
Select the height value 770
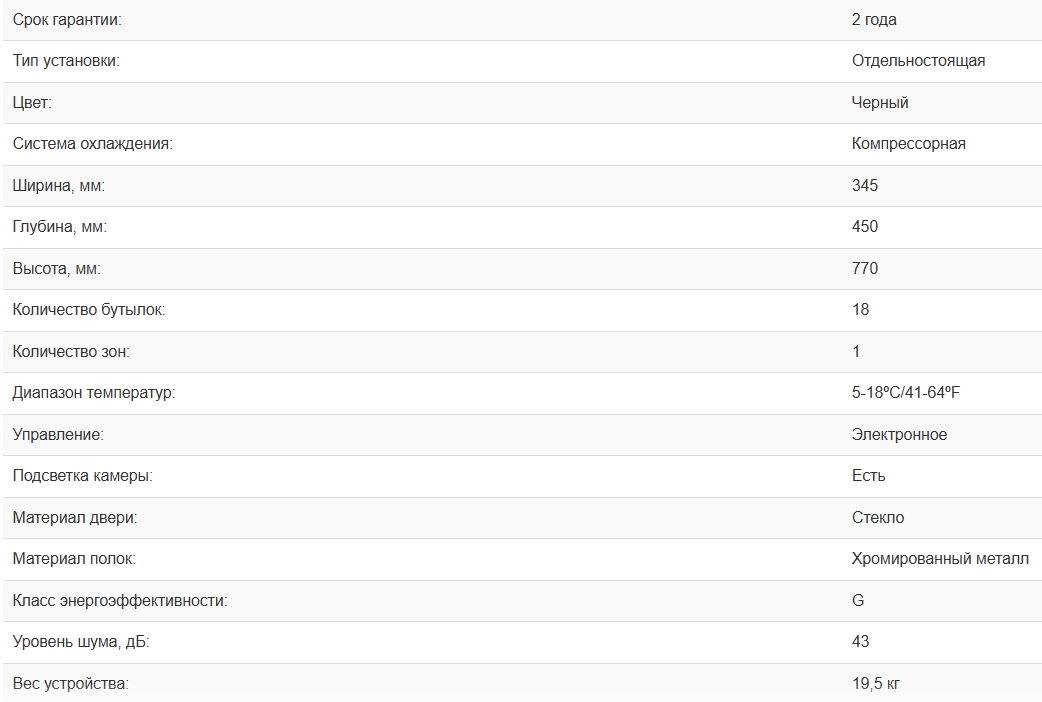(x=865, y=268)
